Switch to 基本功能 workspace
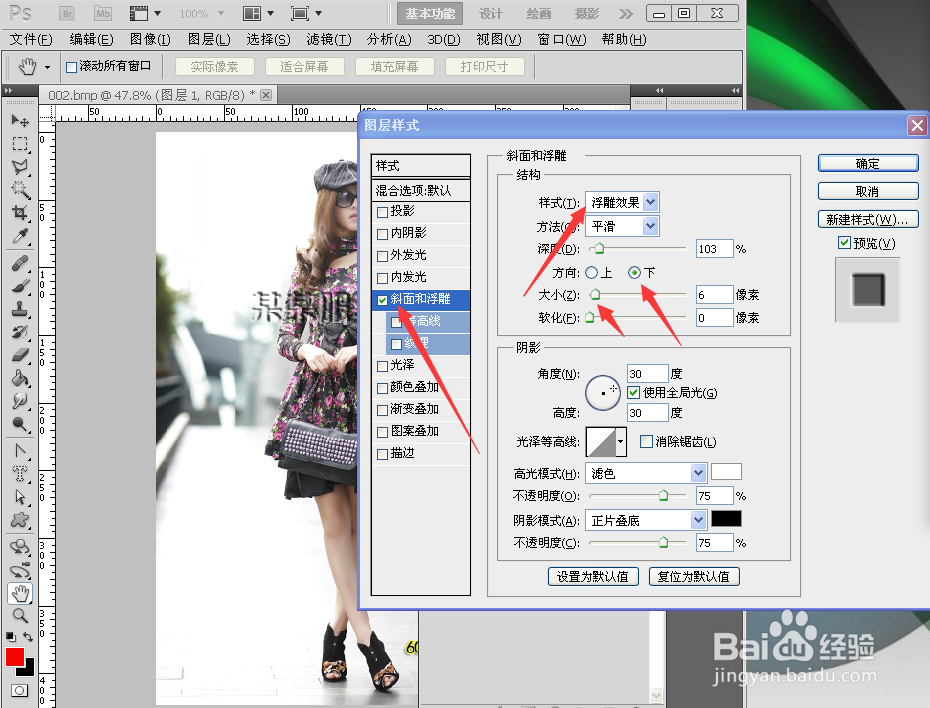Viewport: 930px width, 708px height. click(x=430, y=14)
